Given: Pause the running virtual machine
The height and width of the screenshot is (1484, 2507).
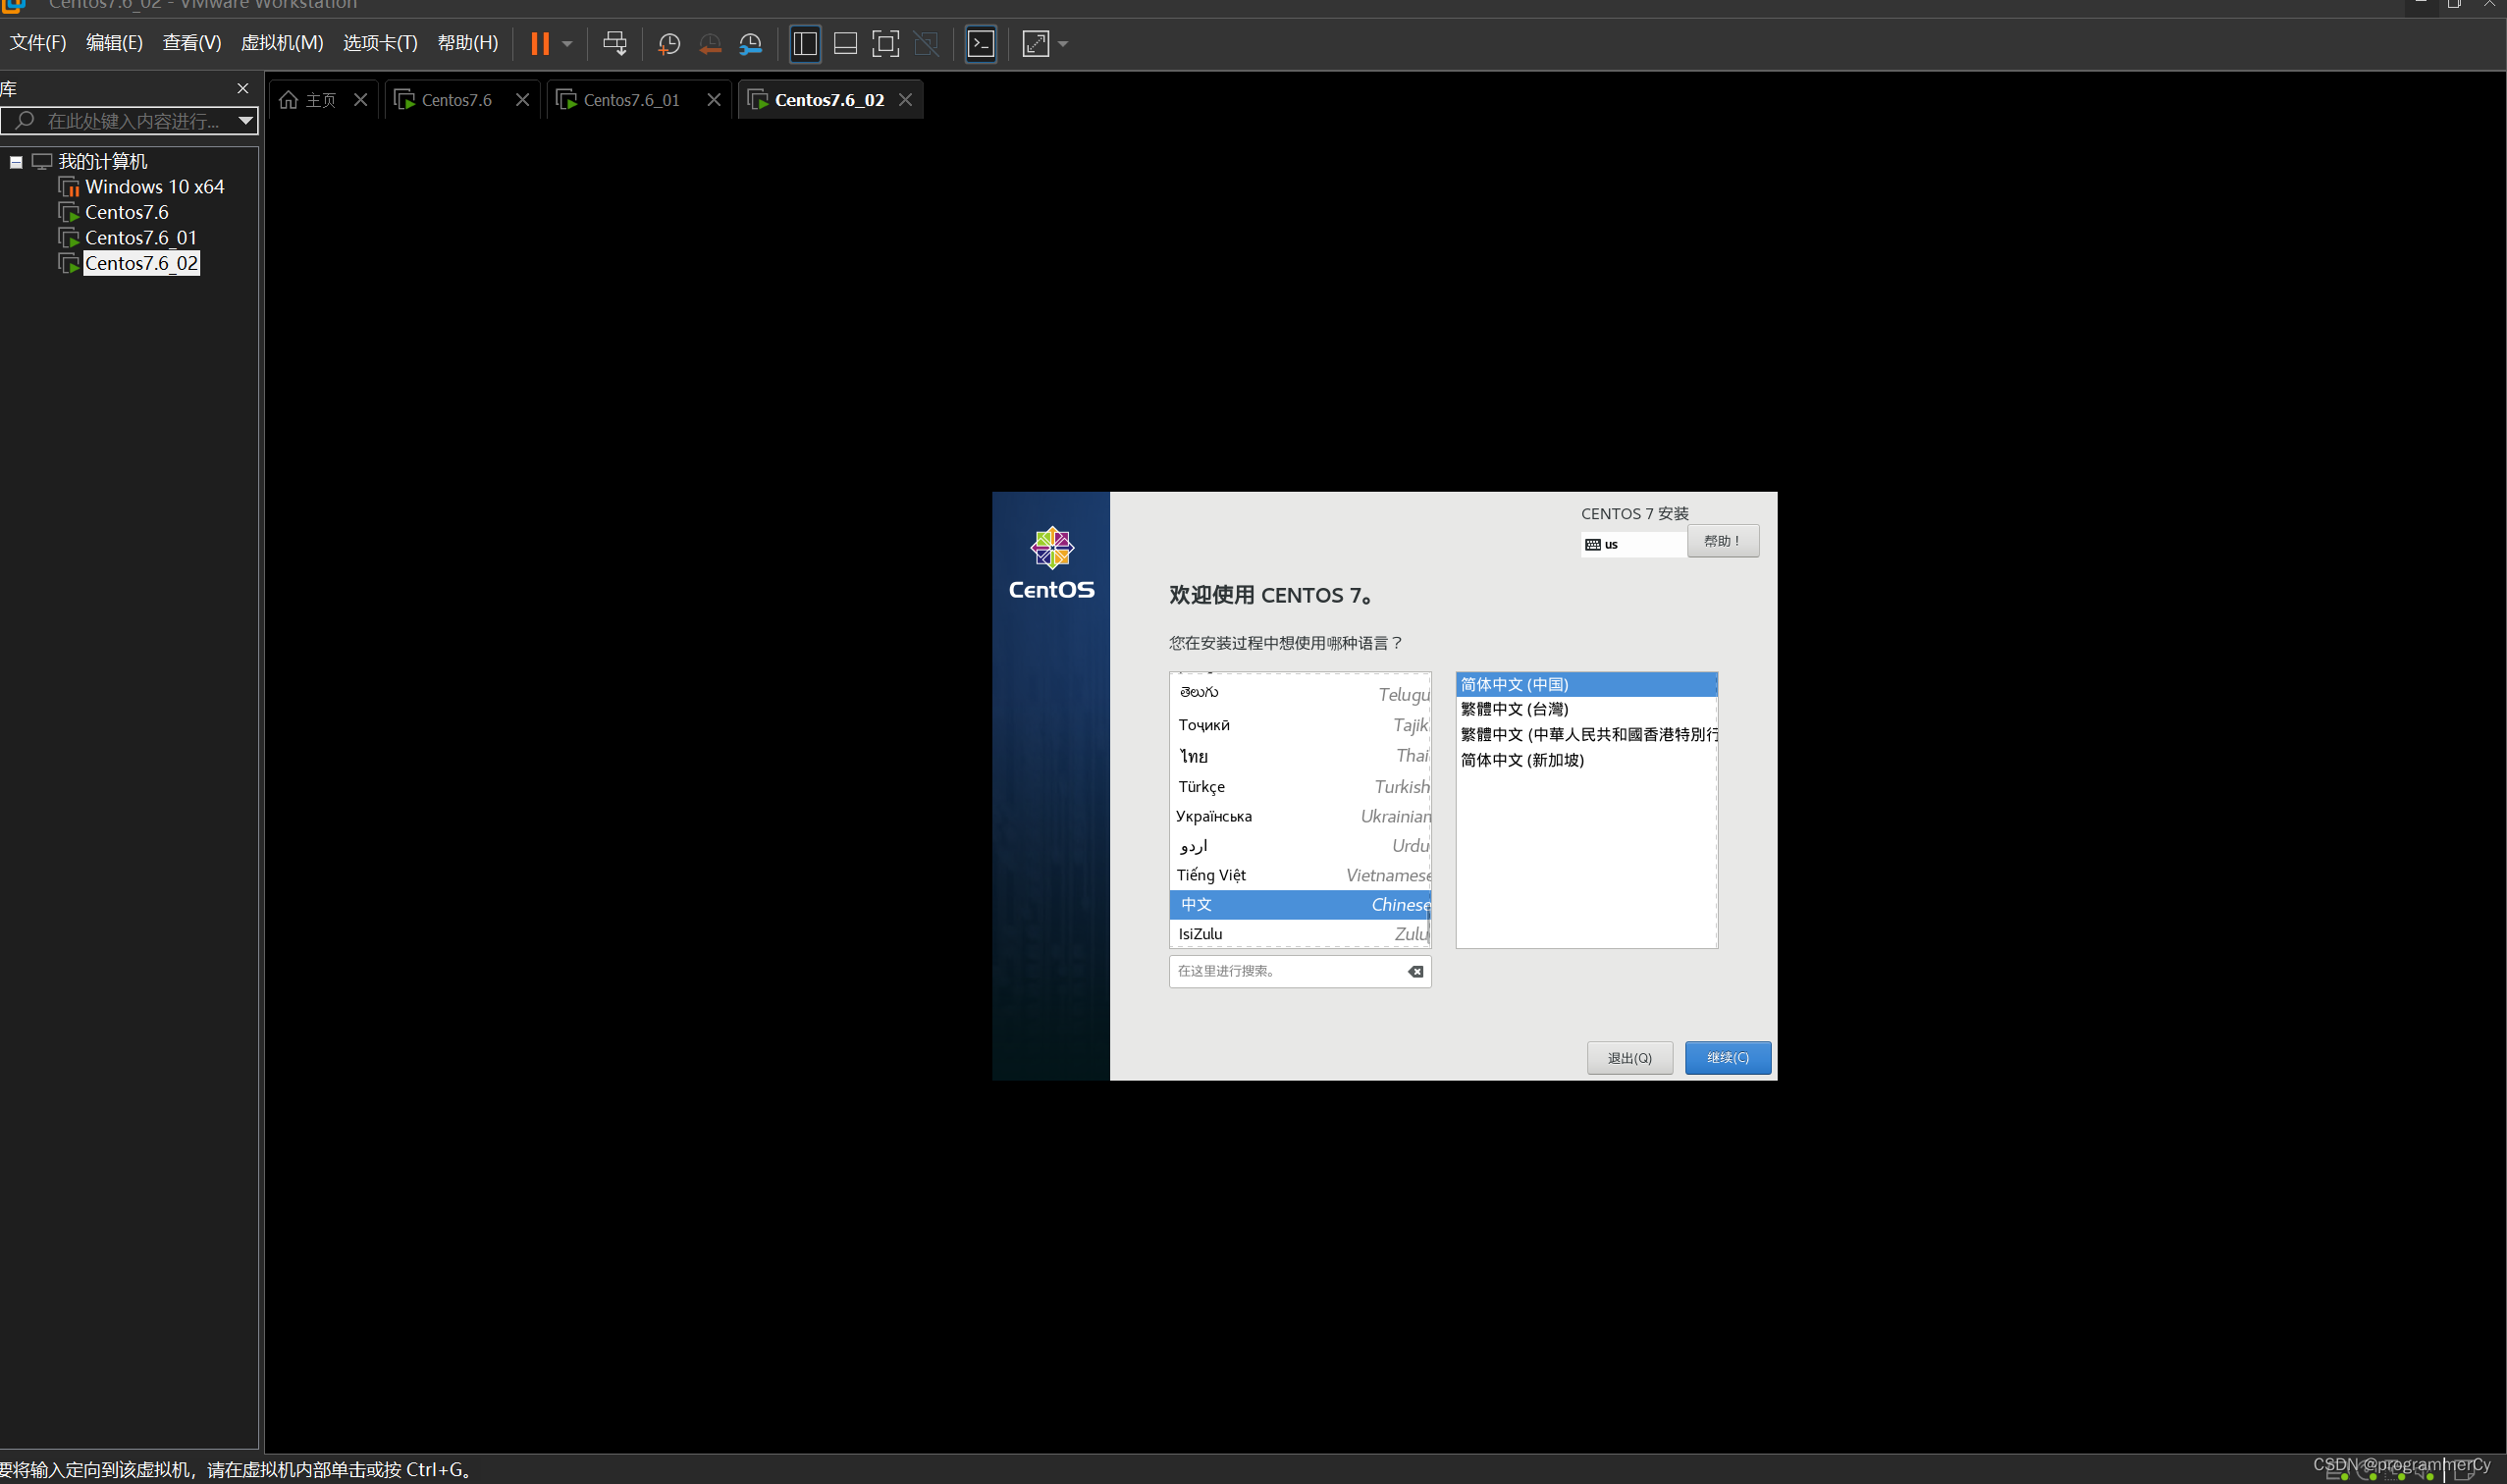Looking at the screenshot, I should click(539, 43).
